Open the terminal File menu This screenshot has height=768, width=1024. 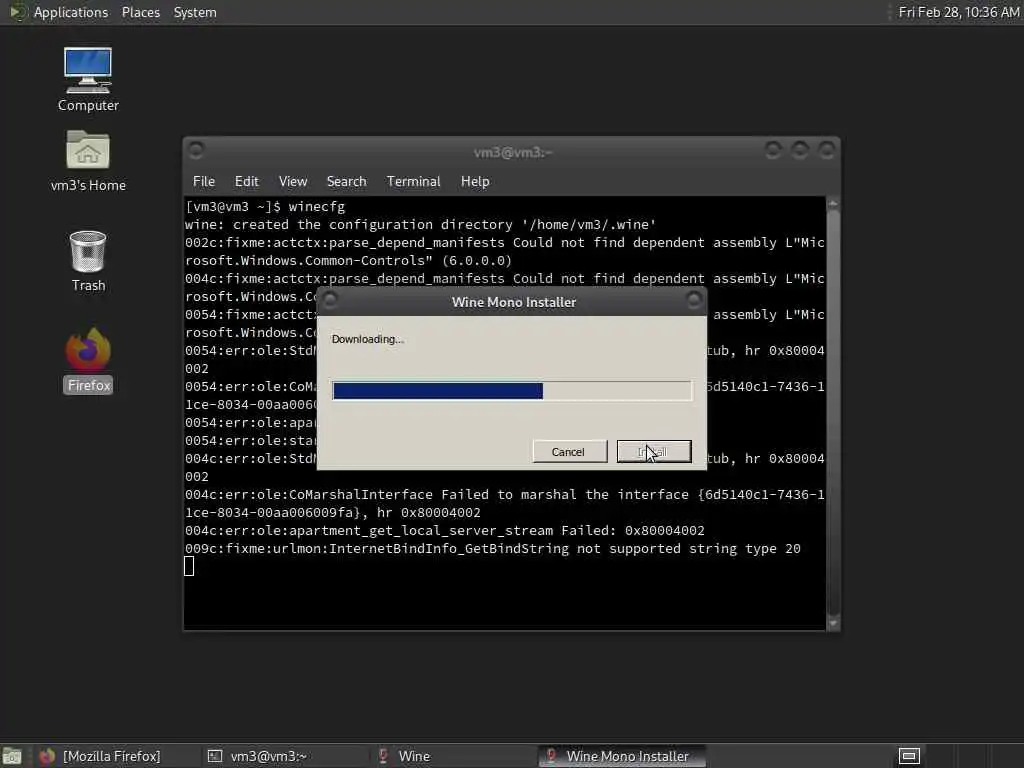tap(204, 182)
